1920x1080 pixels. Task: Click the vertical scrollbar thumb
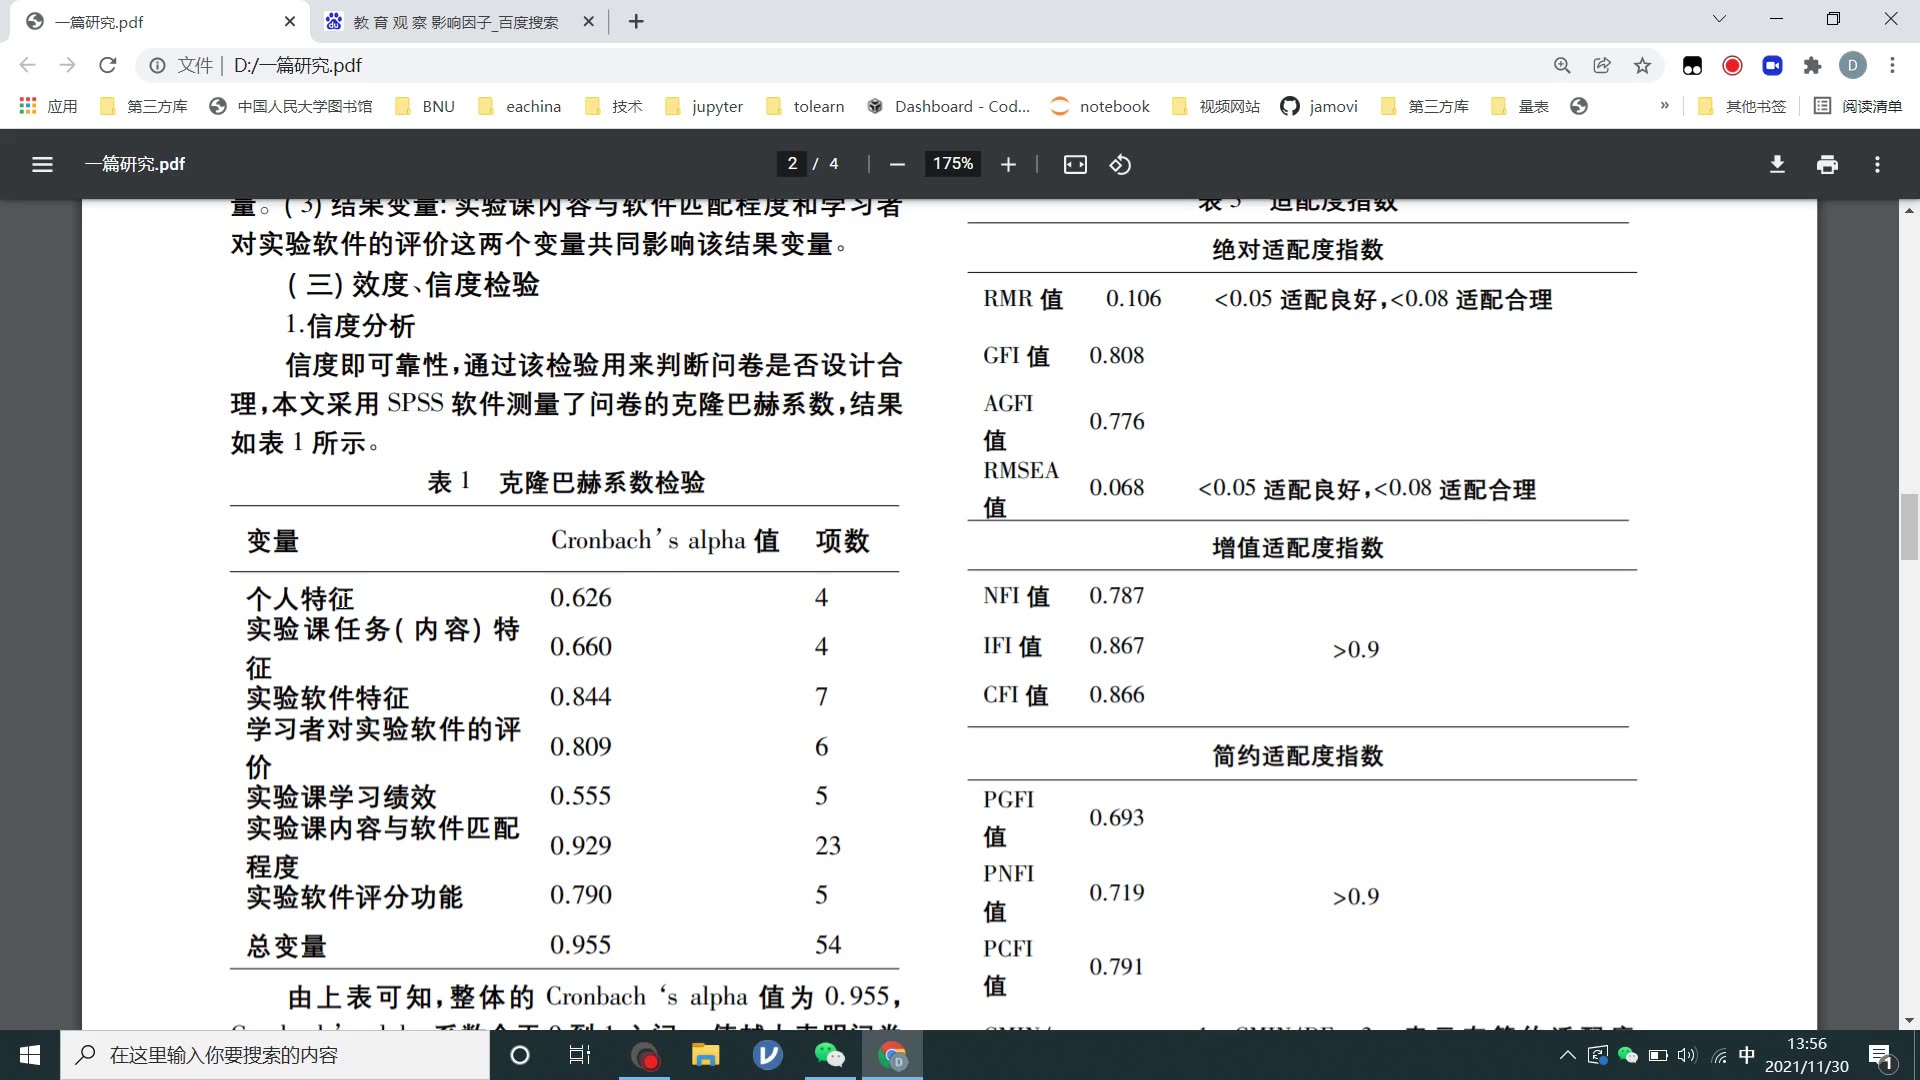1909,526
